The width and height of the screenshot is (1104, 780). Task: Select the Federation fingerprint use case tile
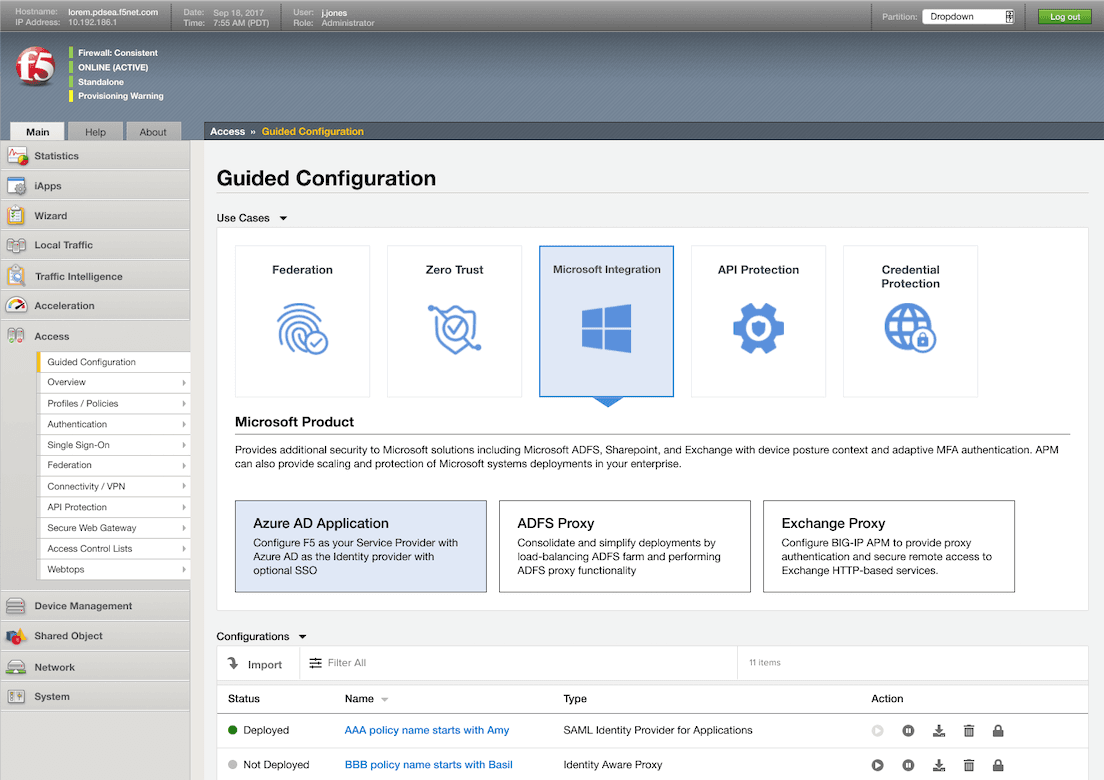tap(302, 321)
